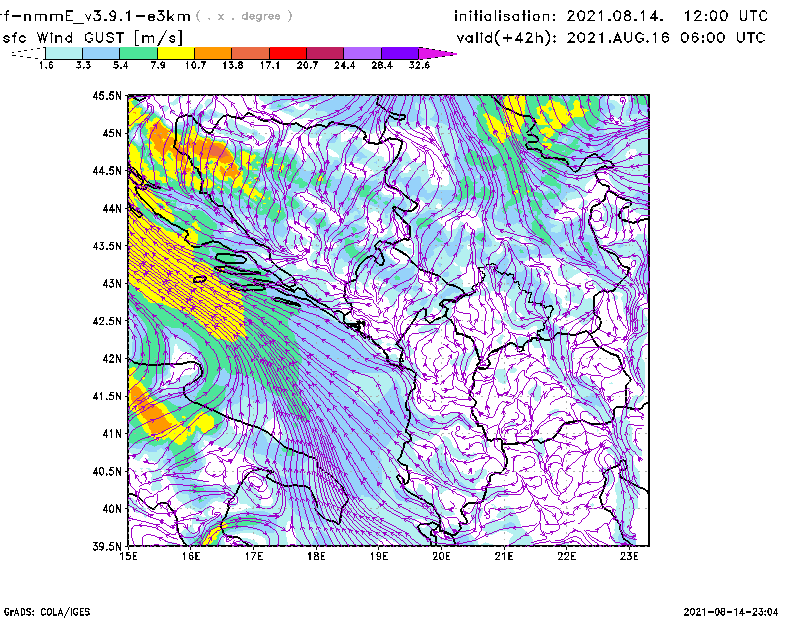Screen dimensions: 800x618
Task: Click the yellow legend swatch
Action: [x=176, y=53]
